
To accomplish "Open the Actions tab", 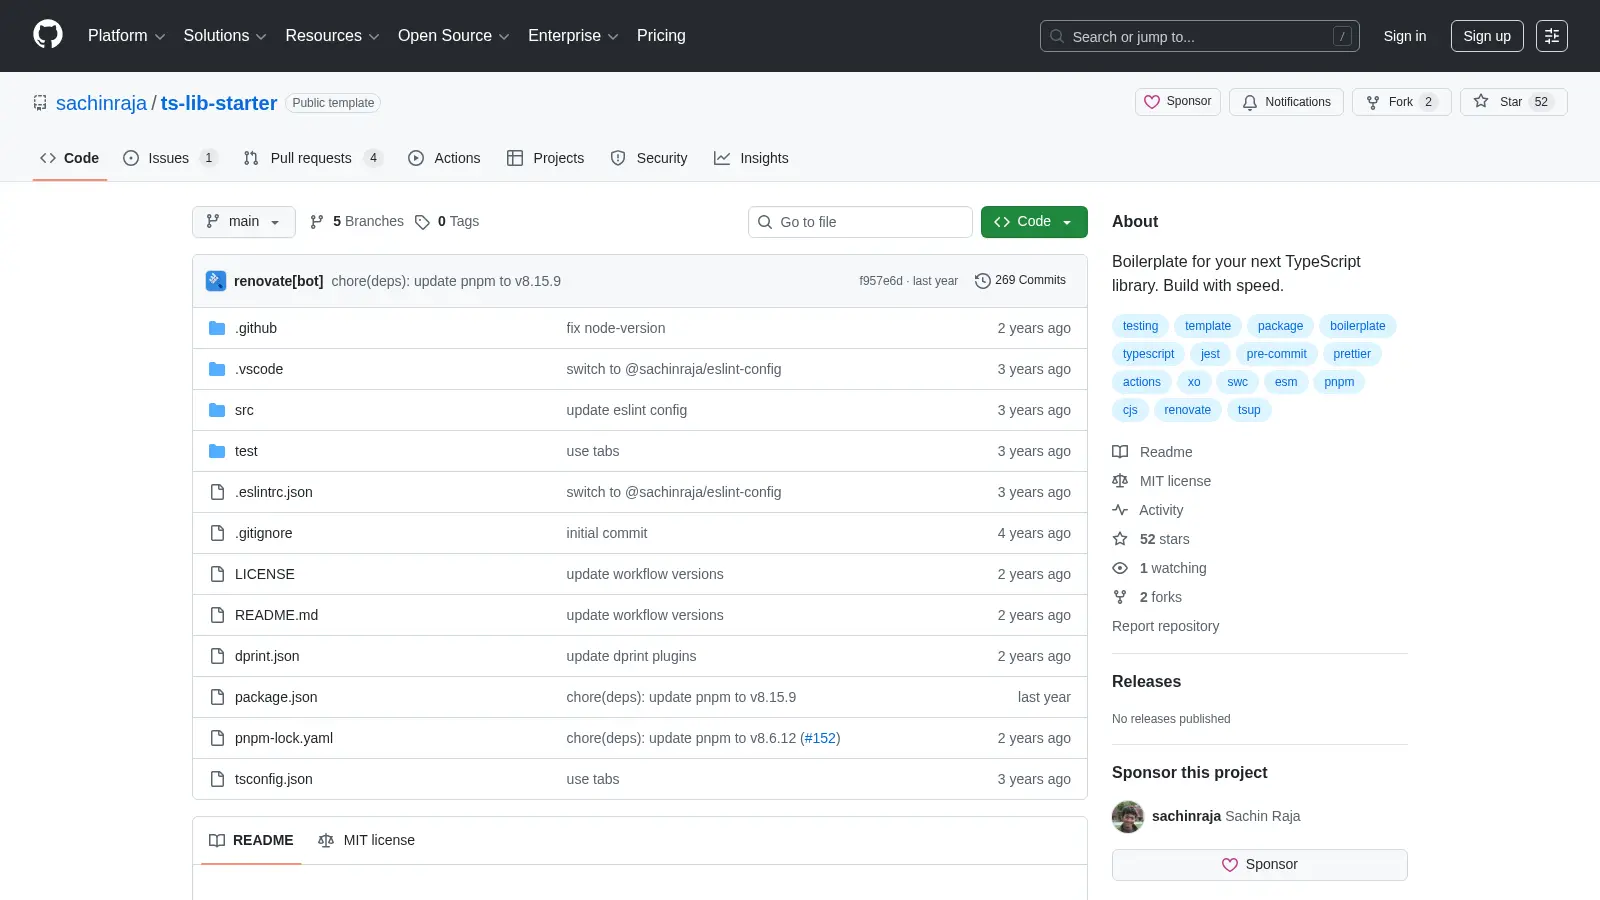I will pos(444,158).
